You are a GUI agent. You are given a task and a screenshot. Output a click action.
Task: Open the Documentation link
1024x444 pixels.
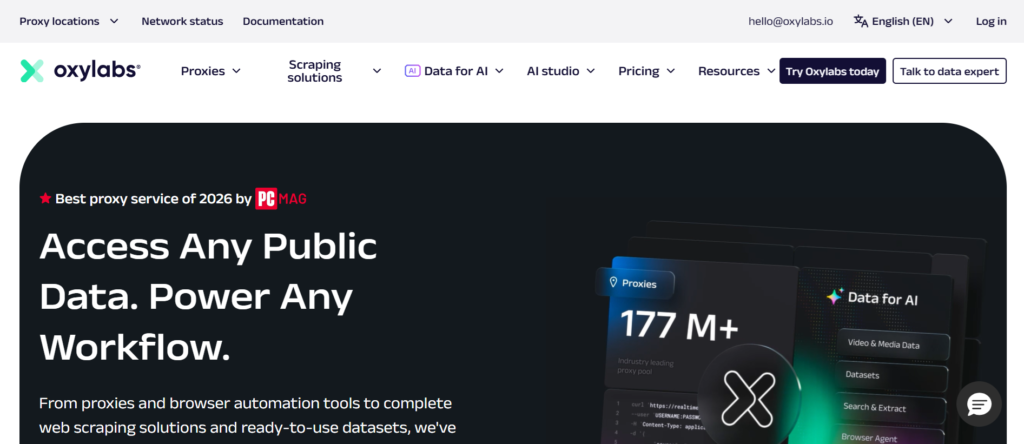click(x=283, y=21)
